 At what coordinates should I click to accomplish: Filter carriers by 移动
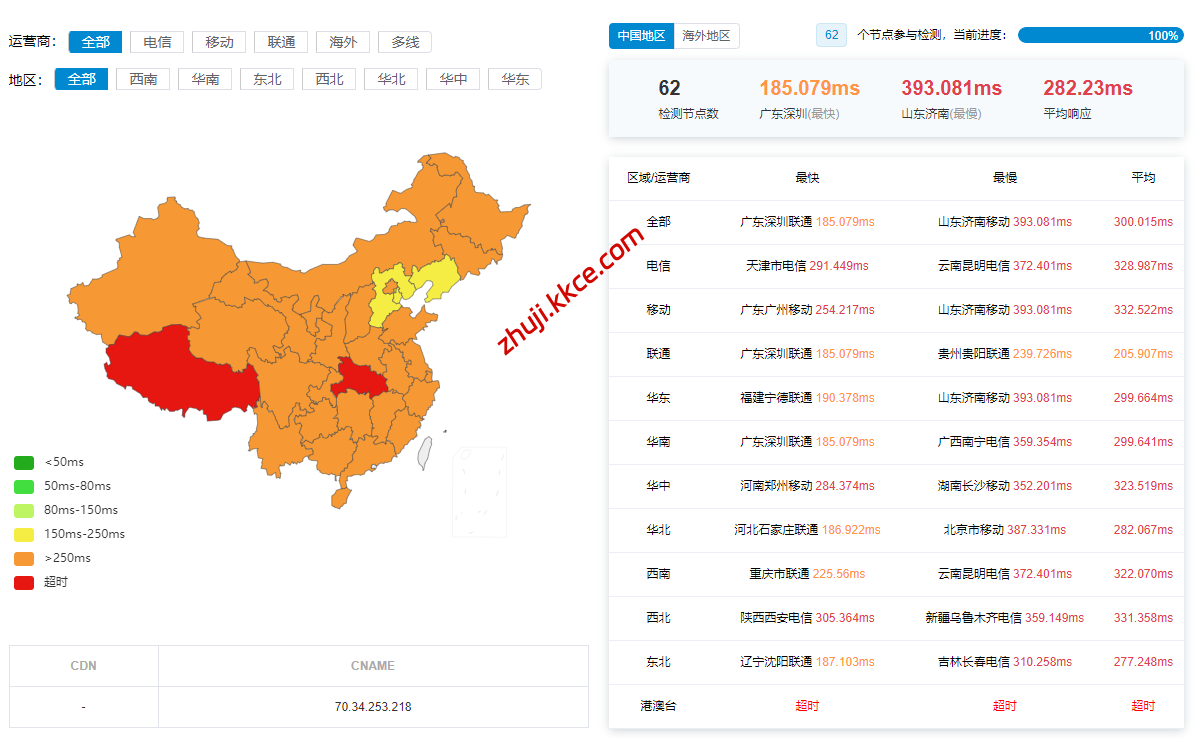pos(219,42)
